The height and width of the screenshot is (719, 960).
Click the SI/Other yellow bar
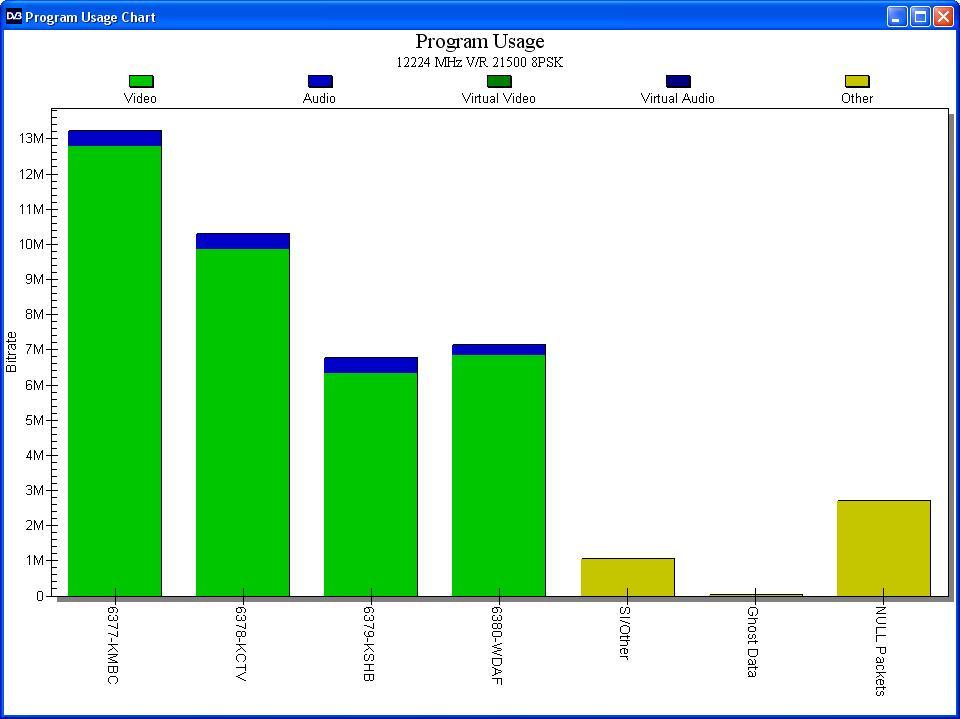tap(628, 576)
